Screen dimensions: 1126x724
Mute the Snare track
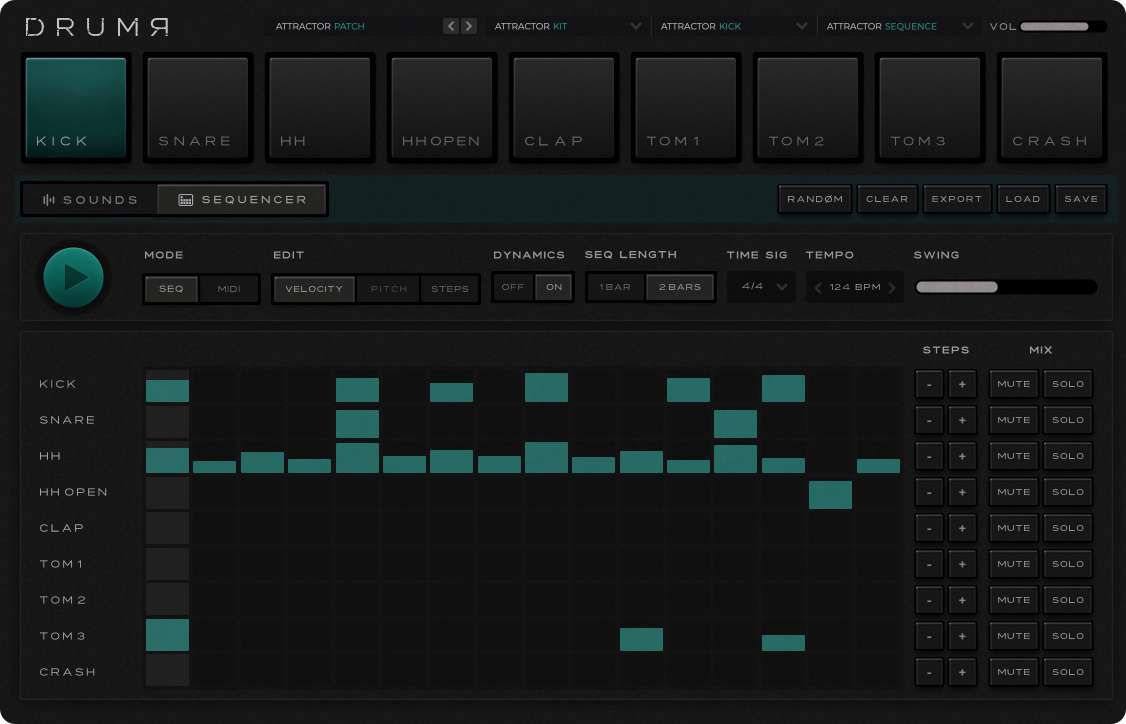[x=1014, y=420]
